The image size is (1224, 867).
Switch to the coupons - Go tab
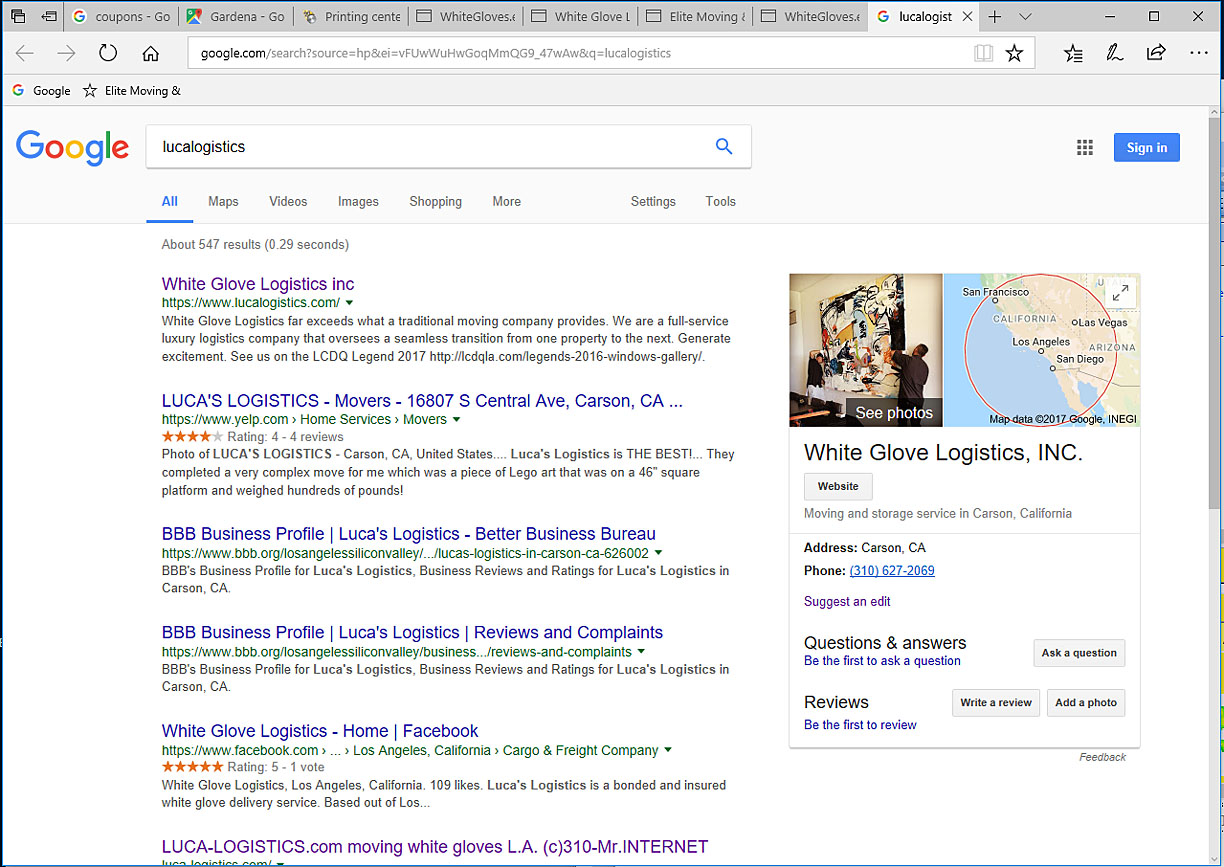(122, 17)
